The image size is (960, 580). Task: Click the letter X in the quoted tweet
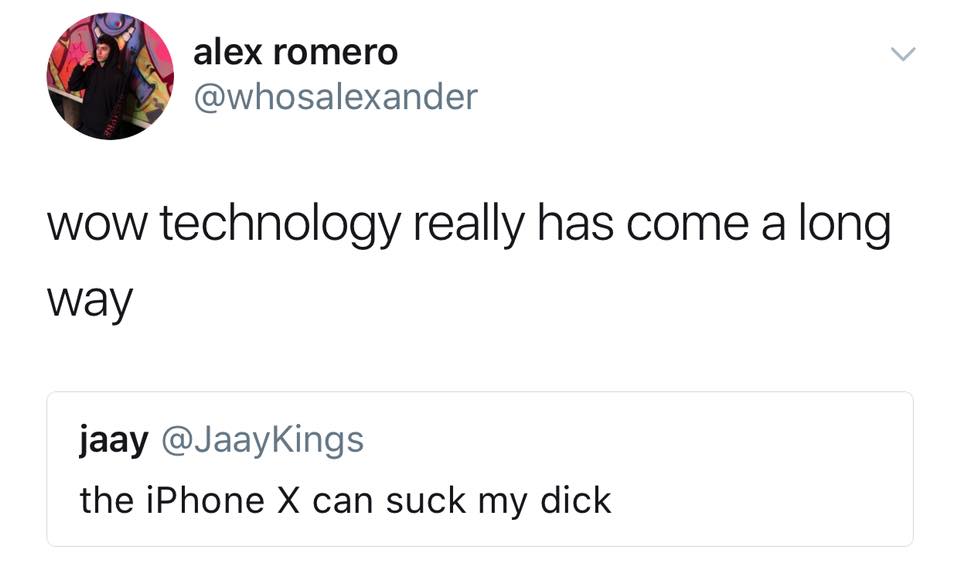pyautogui.click(x=288, y=500)
